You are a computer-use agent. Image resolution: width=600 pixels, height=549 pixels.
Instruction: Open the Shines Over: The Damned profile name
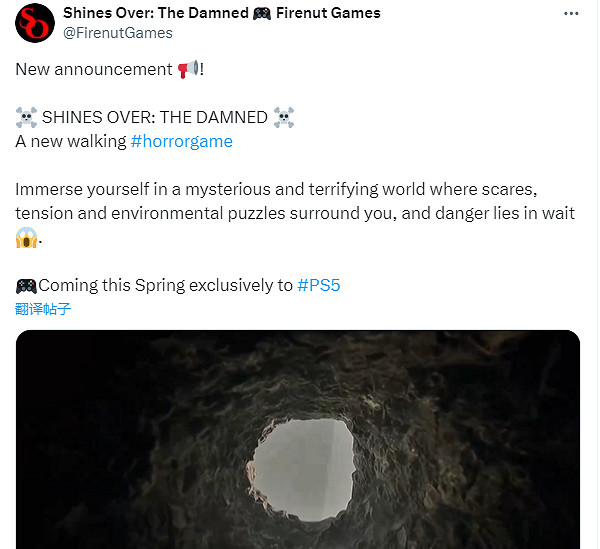pos(155,13)
